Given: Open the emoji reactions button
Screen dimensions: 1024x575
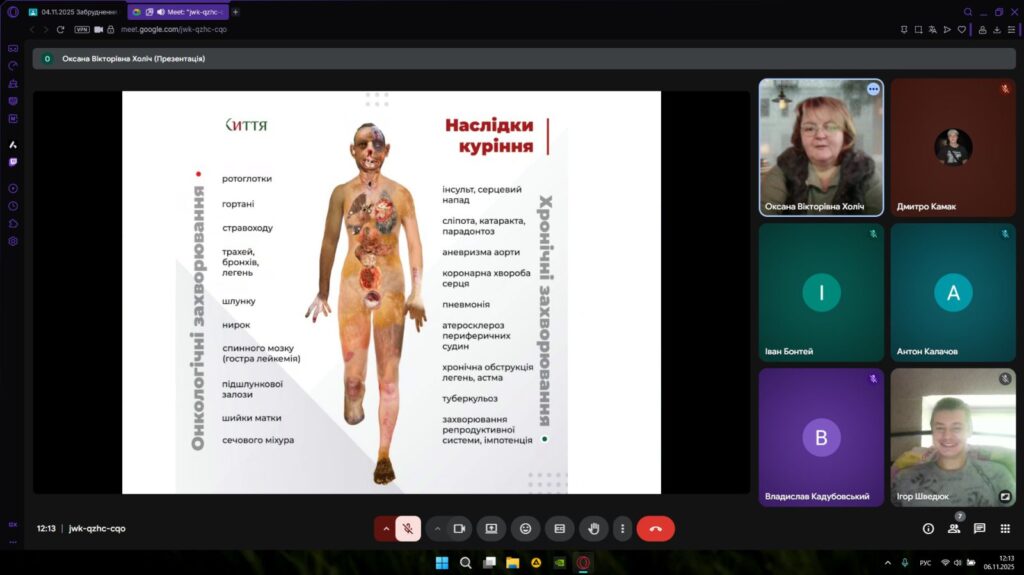Looking at the screenshot, I should point(525,528).
